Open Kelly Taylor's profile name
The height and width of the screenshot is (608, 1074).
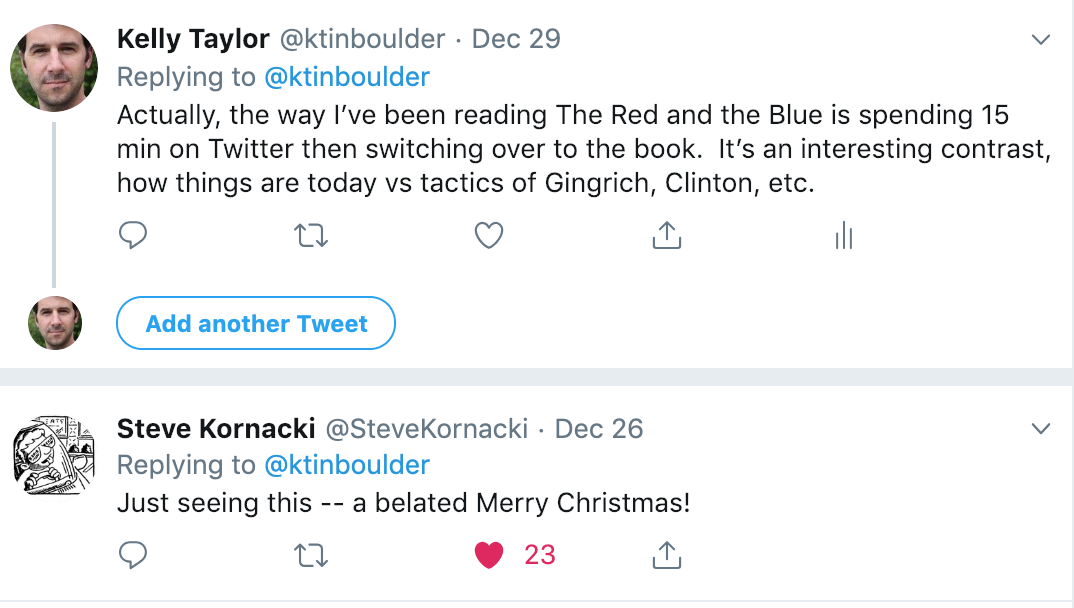click(x=193, y=39)
